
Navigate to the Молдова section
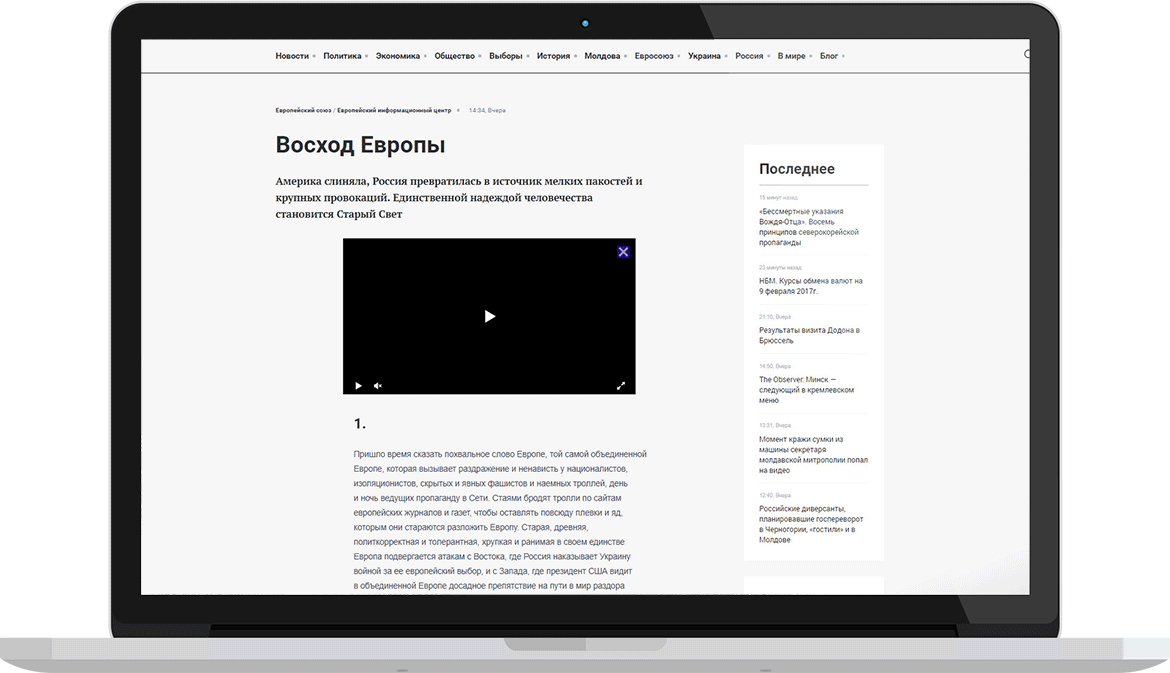[x=602, y=56]
